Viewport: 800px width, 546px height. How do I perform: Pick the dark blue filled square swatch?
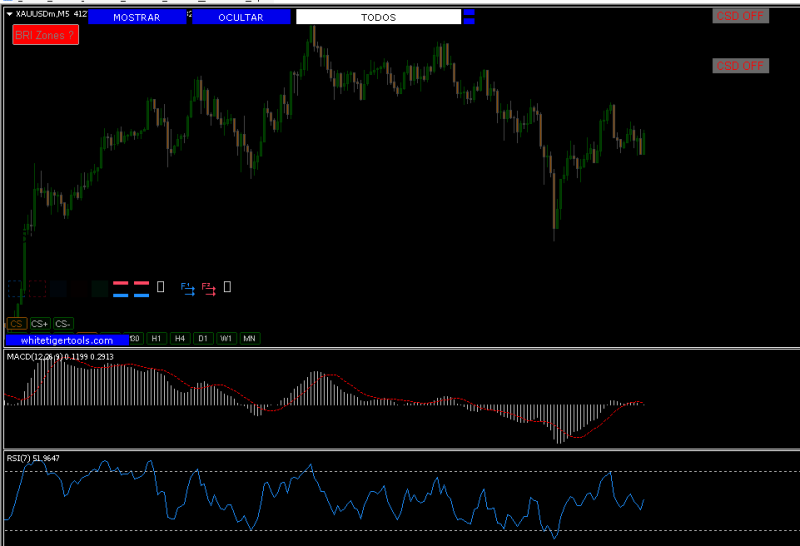58,288
